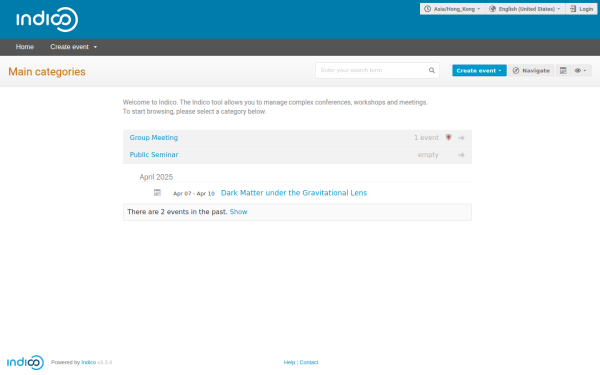Open Create event menu in dark navigation bar
Viewport: 600px width, 375px height.
73,47
